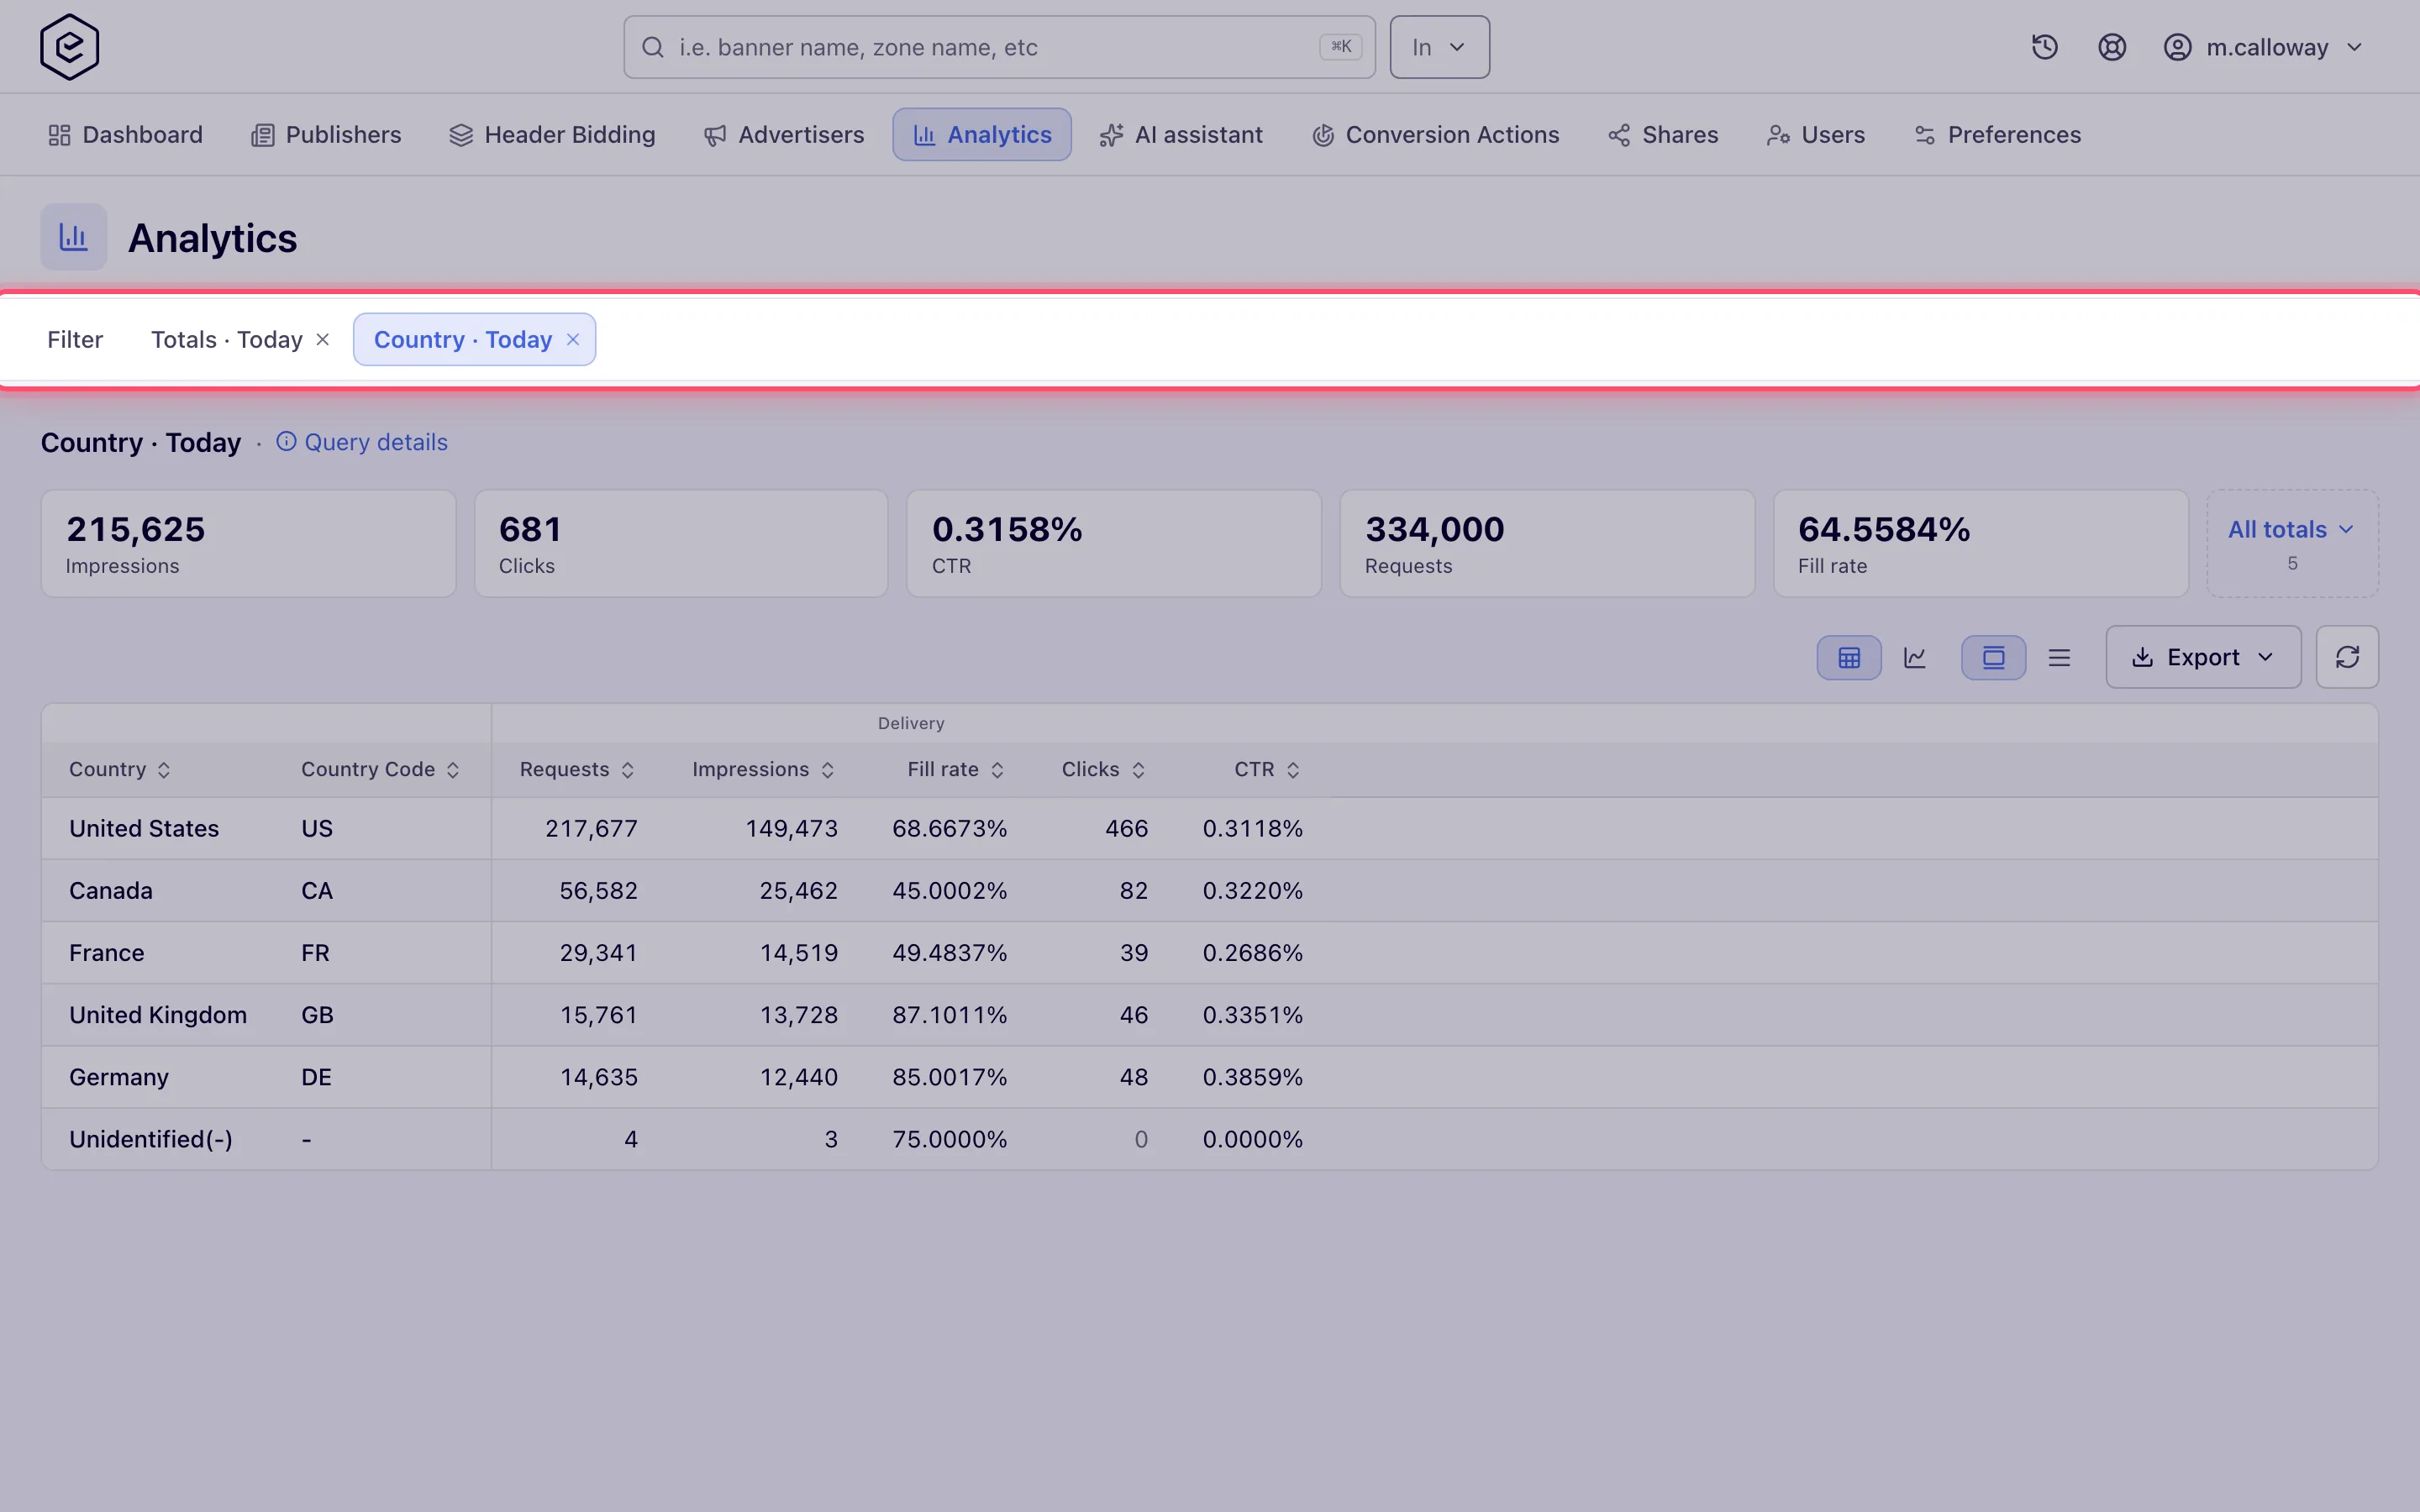Click the Analytics page header icon
This screenshot has width=2420, height=1512.
(x=74, y=237)
